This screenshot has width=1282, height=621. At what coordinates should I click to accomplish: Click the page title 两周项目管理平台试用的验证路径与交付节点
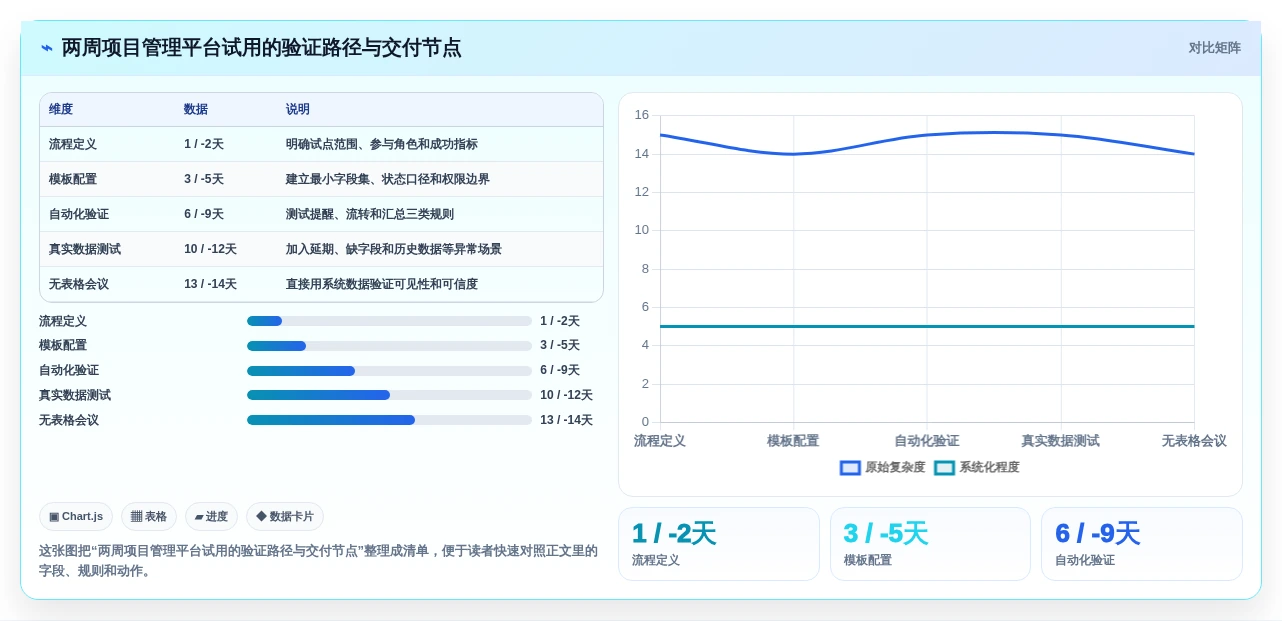tap(261, 48)
